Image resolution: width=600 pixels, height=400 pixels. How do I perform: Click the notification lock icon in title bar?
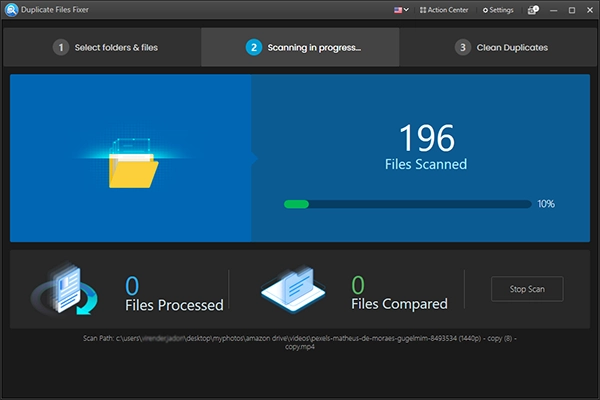[533, 10]
